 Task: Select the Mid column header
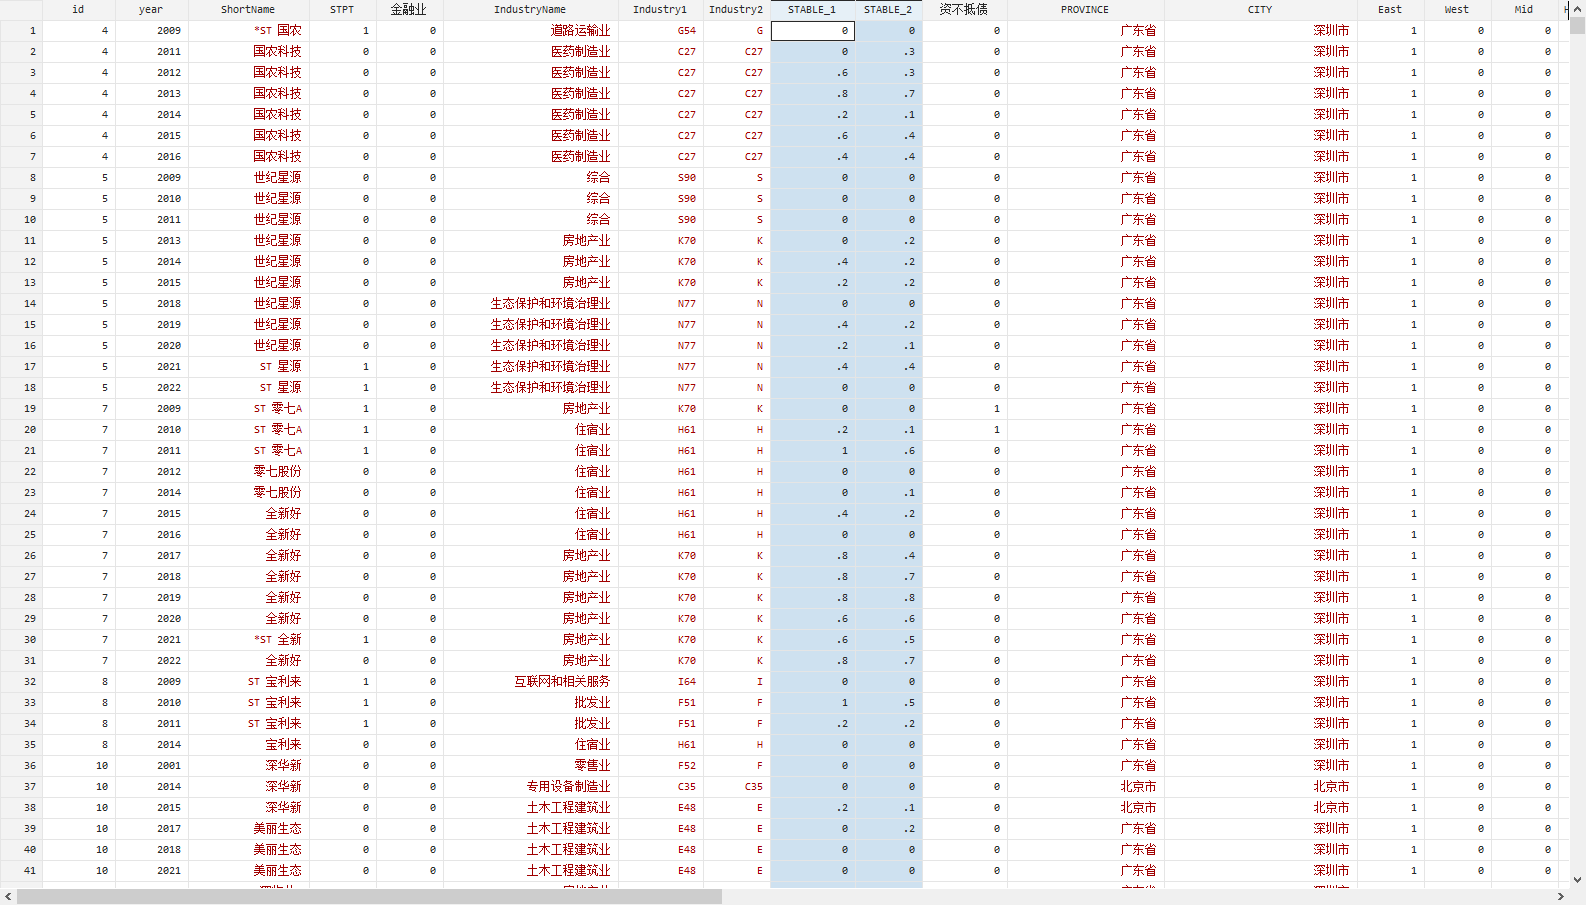1524,10
